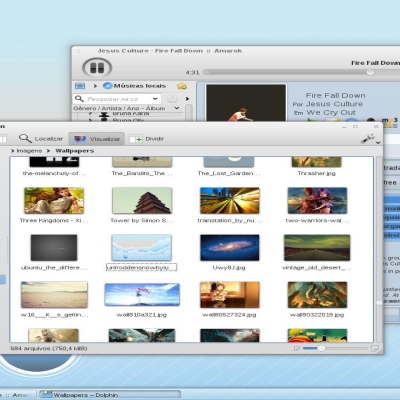
Task: Click the large-icons end of zoom slider
Action: (375, 348)
